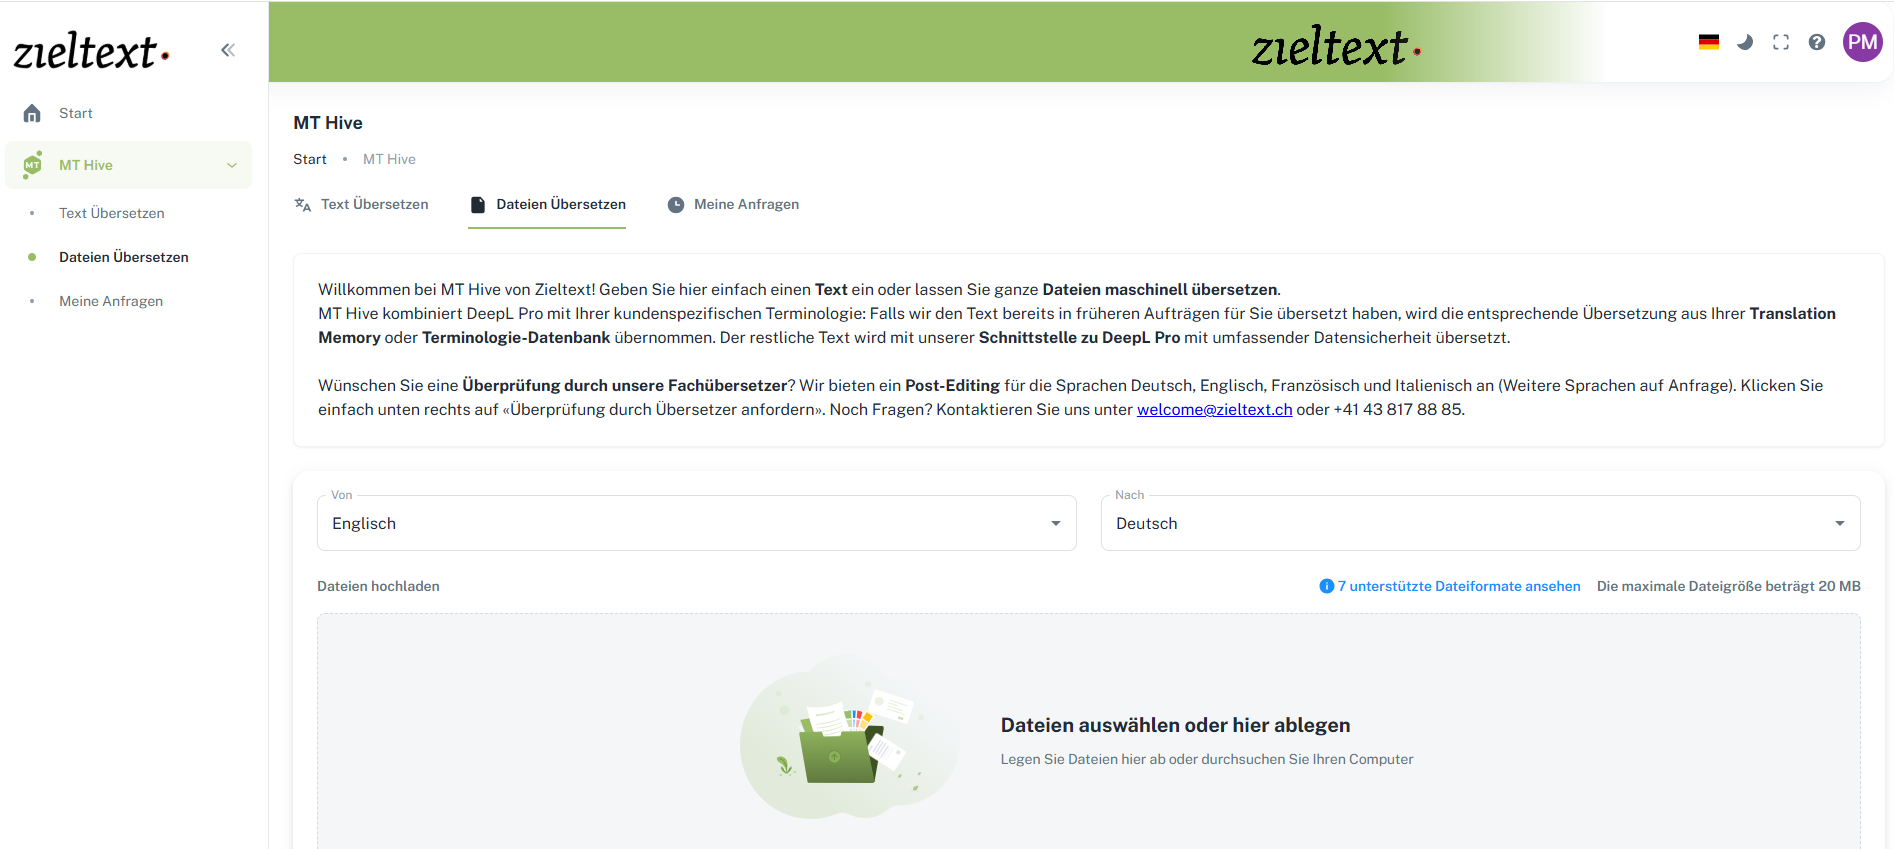
Task: Click the info icon beside supported formats
Action: pos(1327,586)
